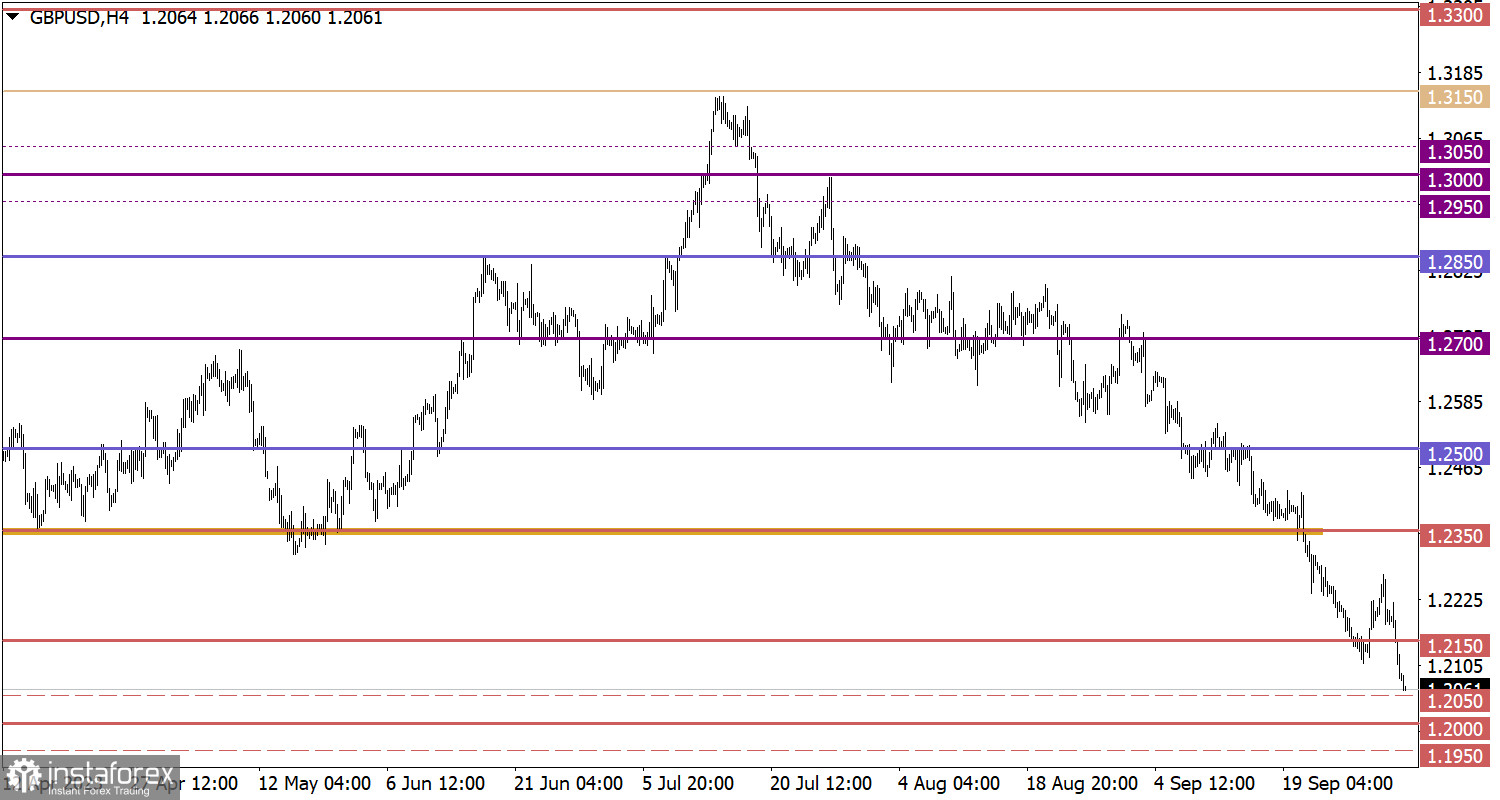
Task: Click the 1.3185 price axis value
Action: 1453,73
